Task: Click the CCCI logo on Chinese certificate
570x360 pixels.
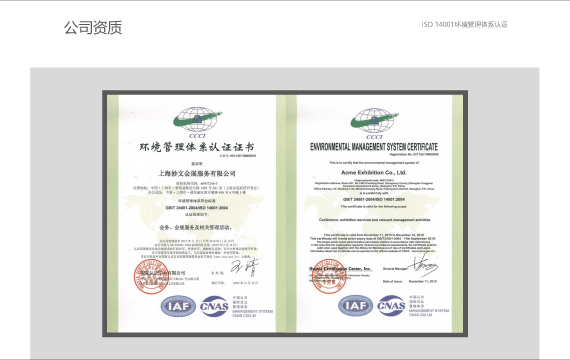Action: (197, 122)
